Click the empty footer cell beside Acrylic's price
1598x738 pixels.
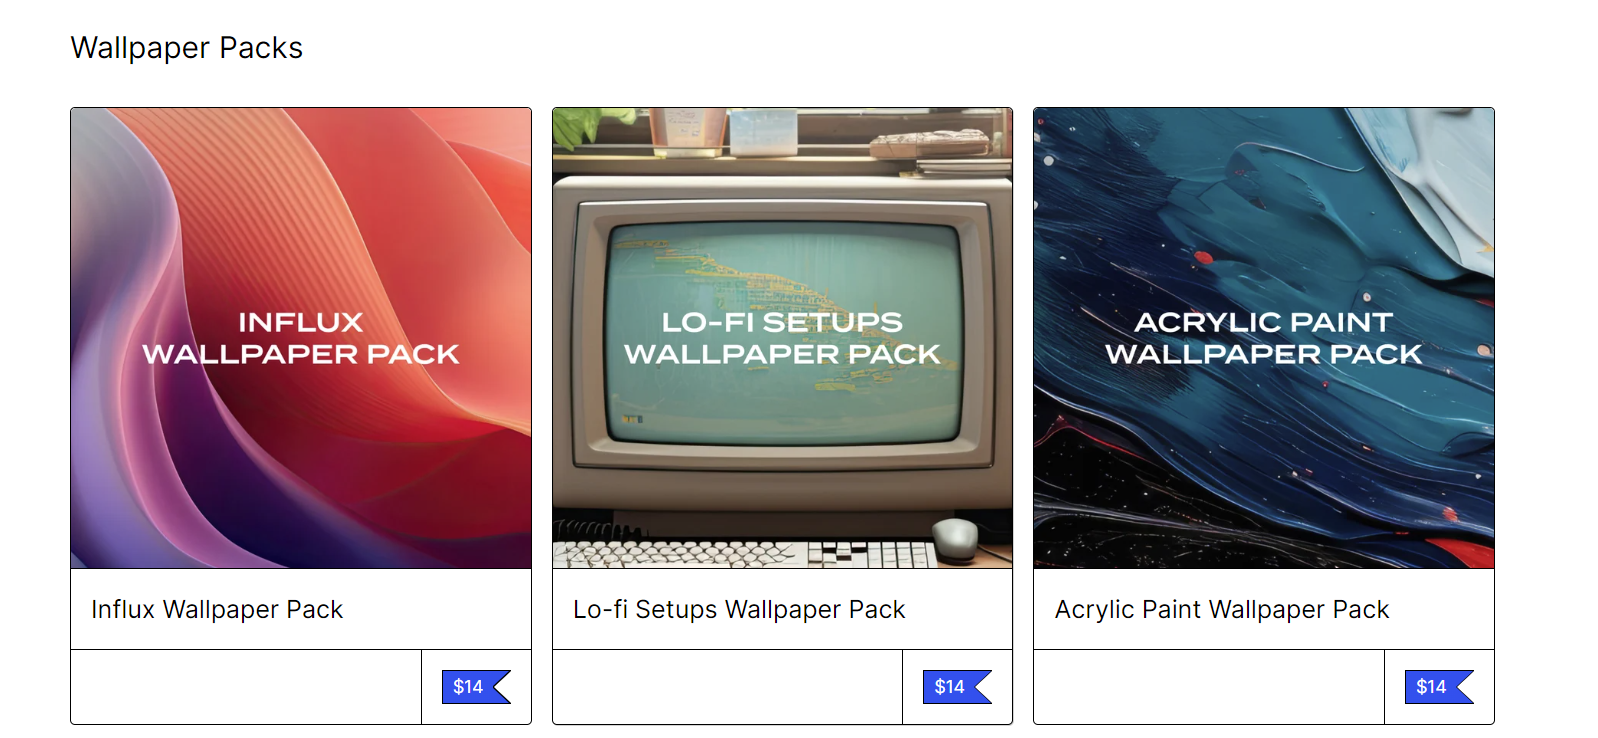click(1209, 687)
